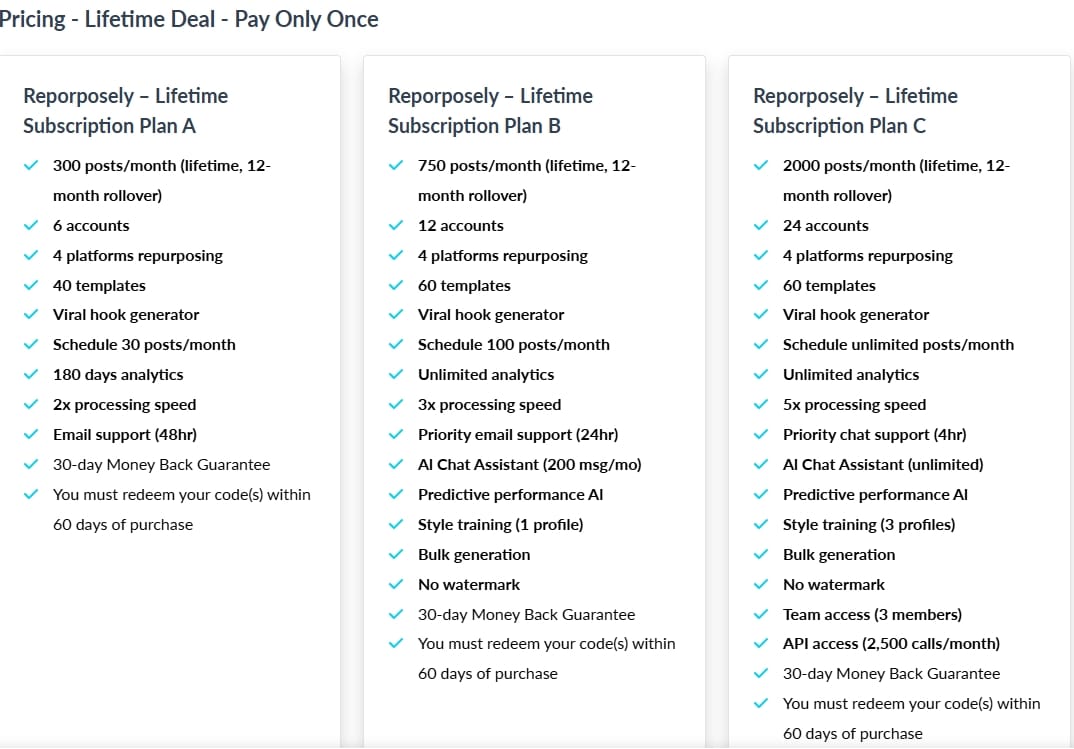Click checkmark beside '180 days analytics'
The image size is (1074, 749).
click(31, 375)
